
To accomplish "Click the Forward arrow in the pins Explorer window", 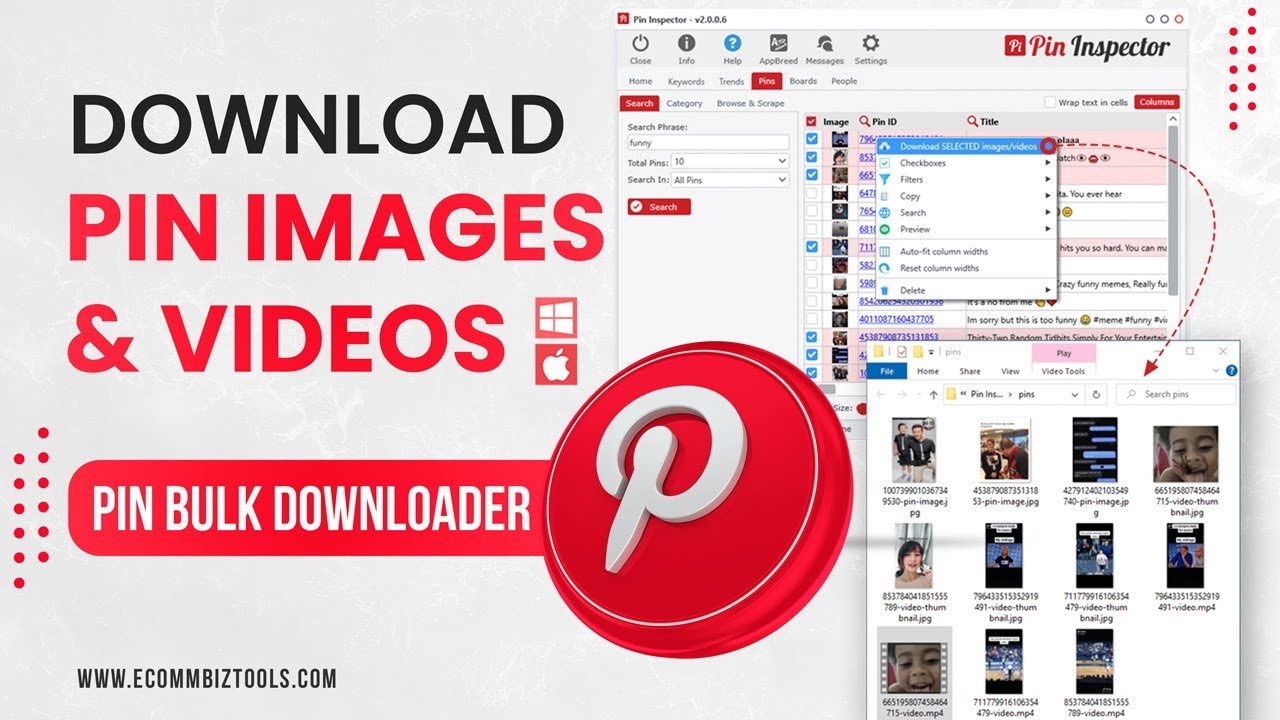I will click(x=904, y=394).
